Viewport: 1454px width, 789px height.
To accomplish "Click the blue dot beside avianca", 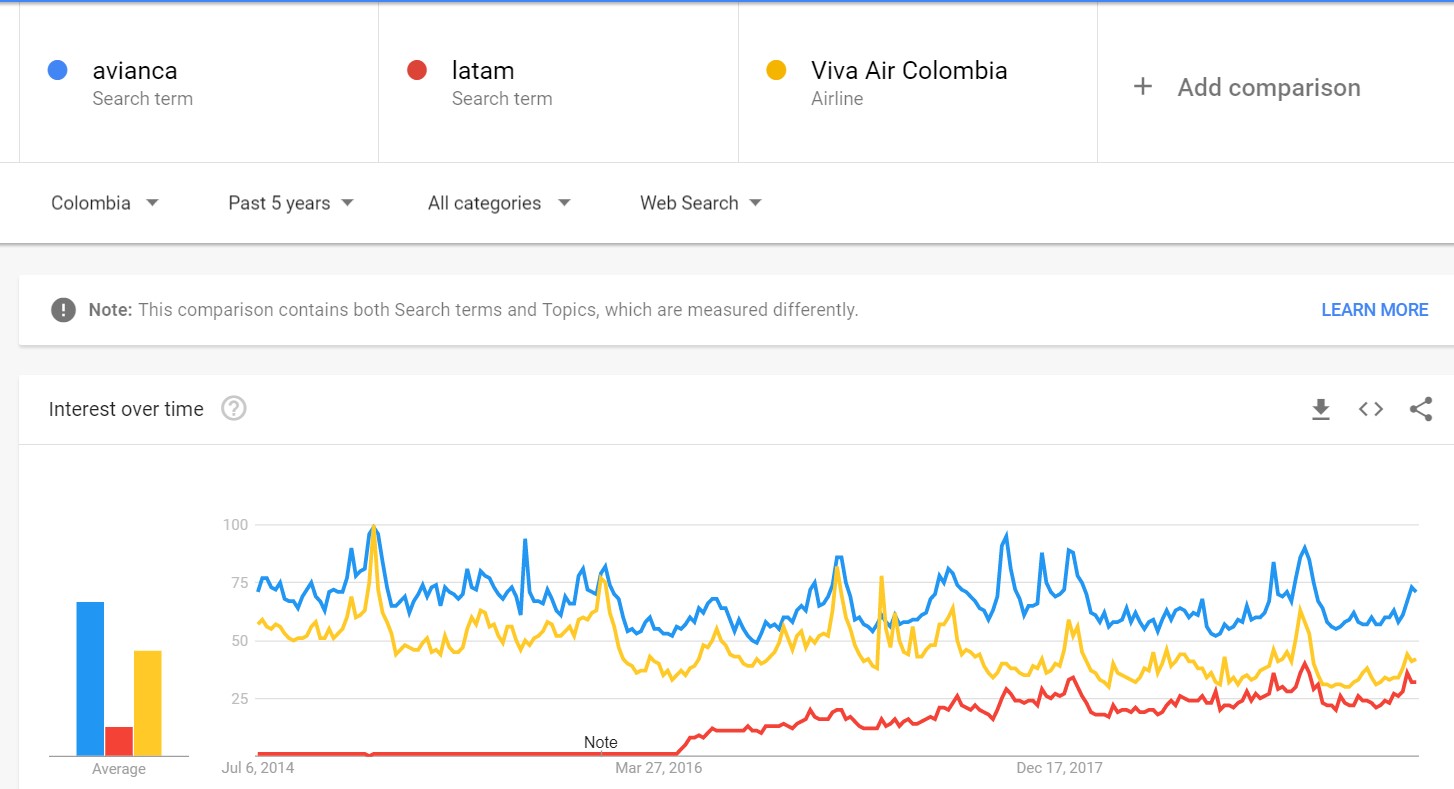I will (x=58, y=70).
